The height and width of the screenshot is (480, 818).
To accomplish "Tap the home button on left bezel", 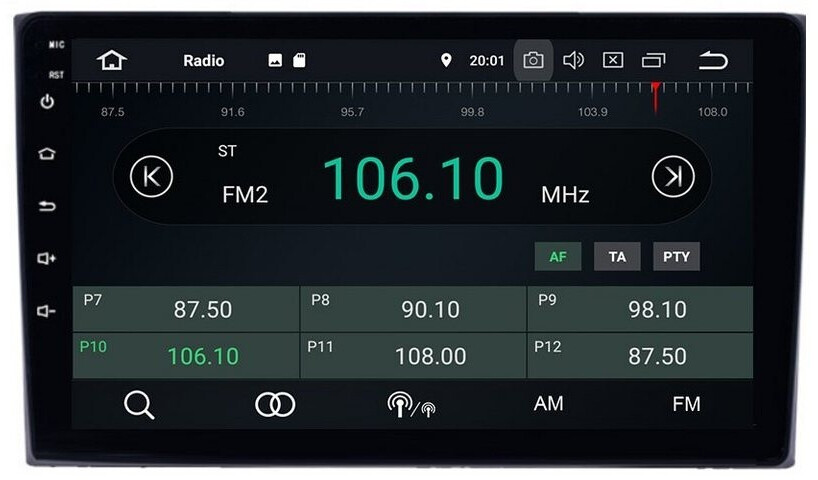I will tap(47, 154).
